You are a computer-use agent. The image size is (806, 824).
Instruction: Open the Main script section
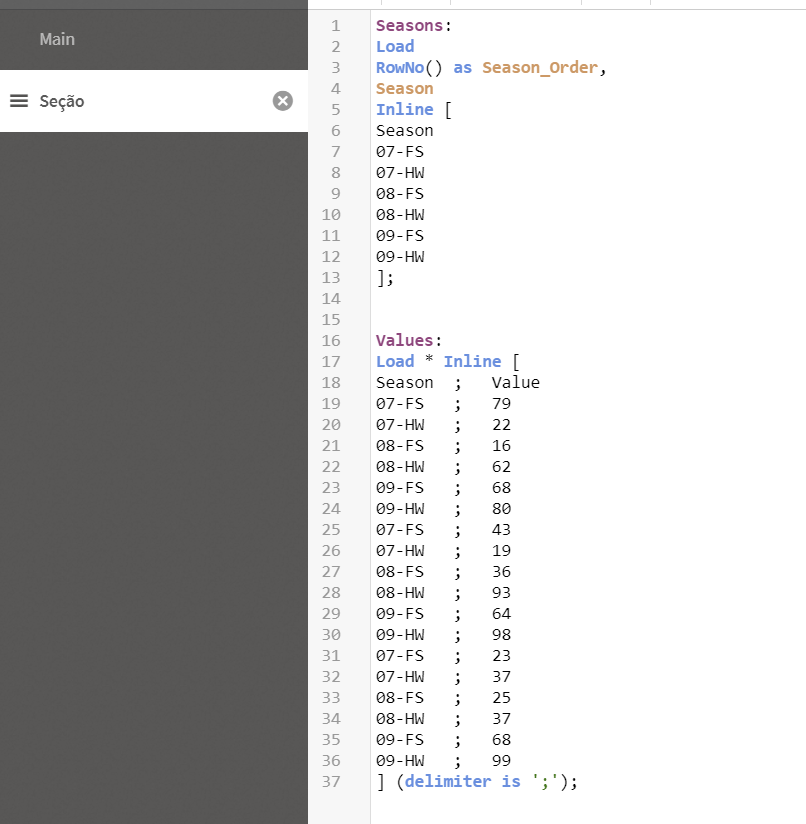click(57, 39)
